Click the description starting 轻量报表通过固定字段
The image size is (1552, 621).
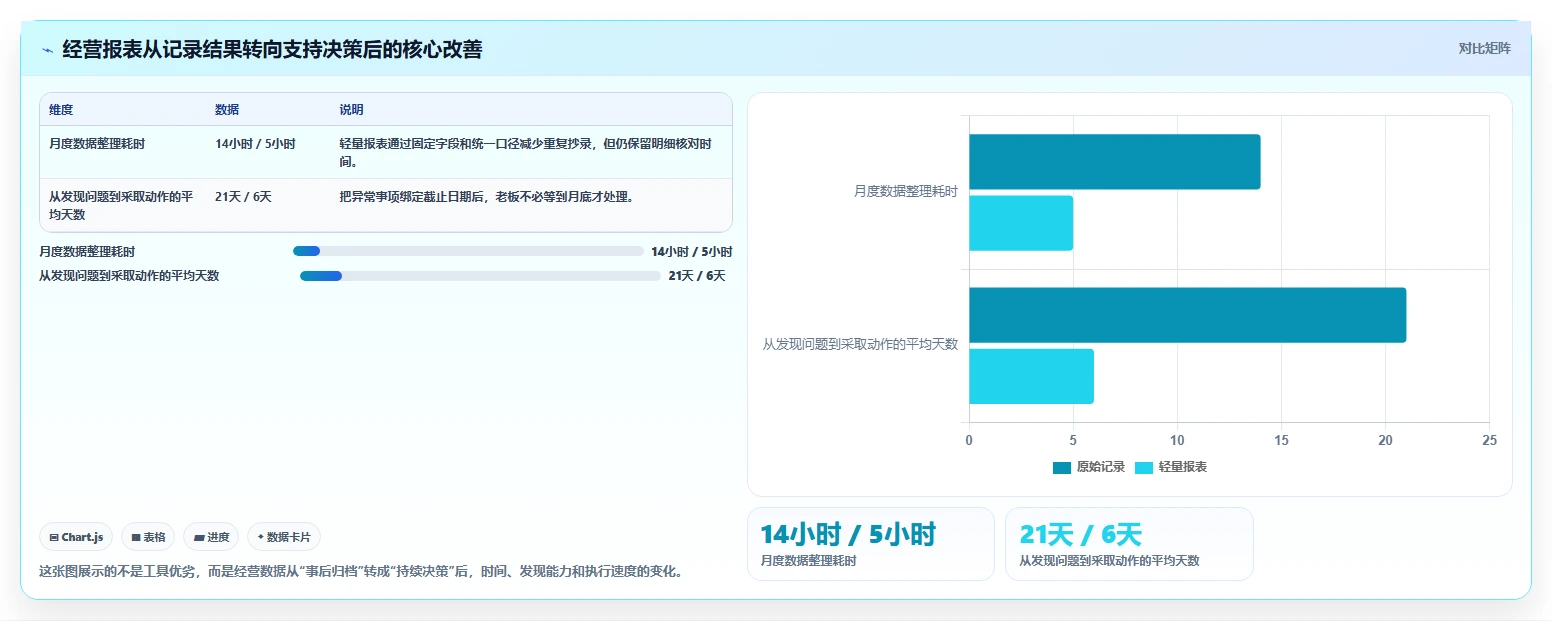(526, 153)
